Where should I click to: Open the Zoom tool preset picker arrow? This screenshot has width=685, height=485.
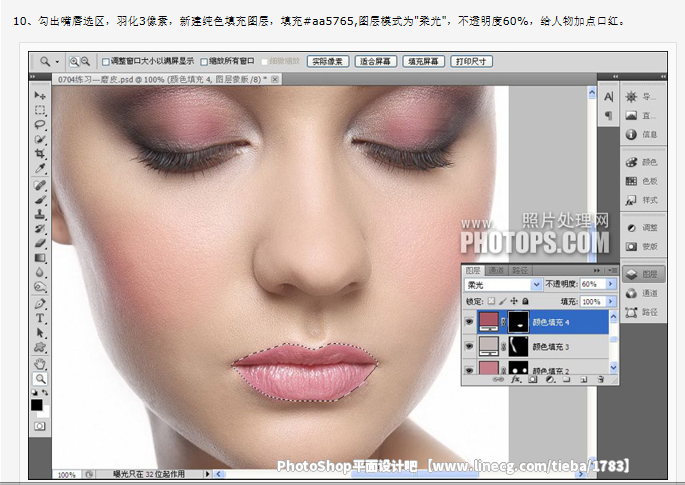pyautogui.click(x=57, y=62)
